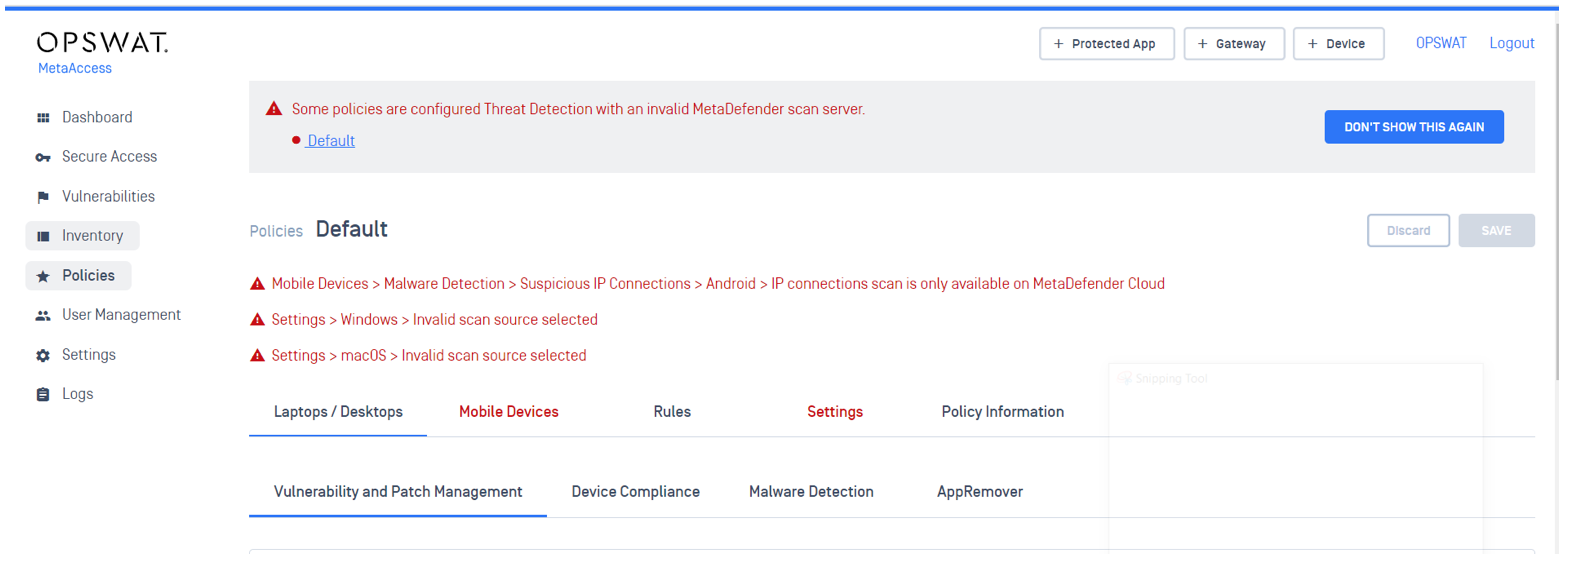Click warning triangle in Threat Detection banner
The height and width of the screenshot is (568, 1571).
pyautogui.click(x=274, y=109)
